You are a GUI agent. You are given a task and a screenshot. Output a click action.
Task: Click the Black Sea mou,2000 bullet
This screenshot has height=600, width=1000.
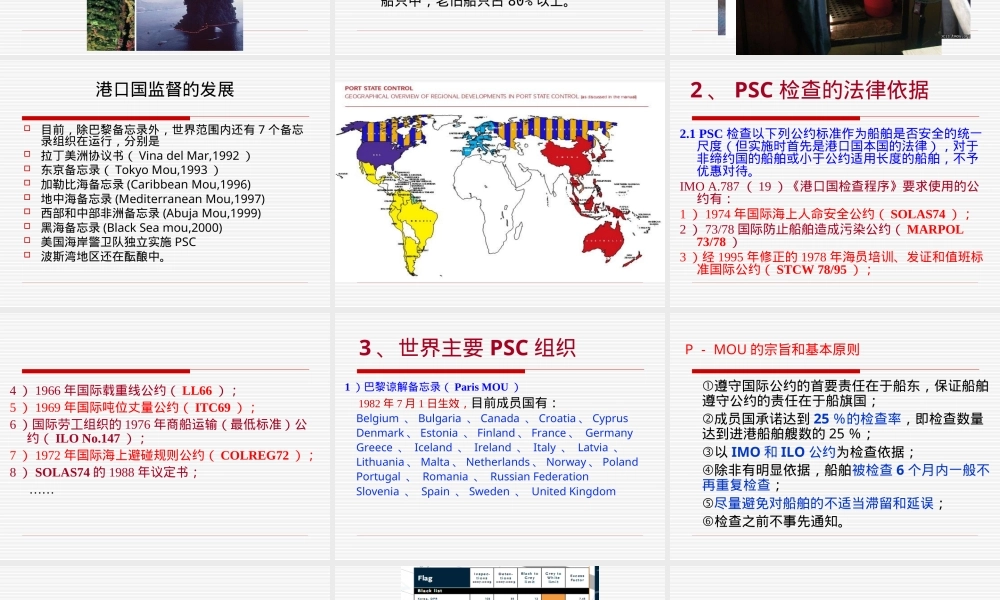[x=132, y=228]
